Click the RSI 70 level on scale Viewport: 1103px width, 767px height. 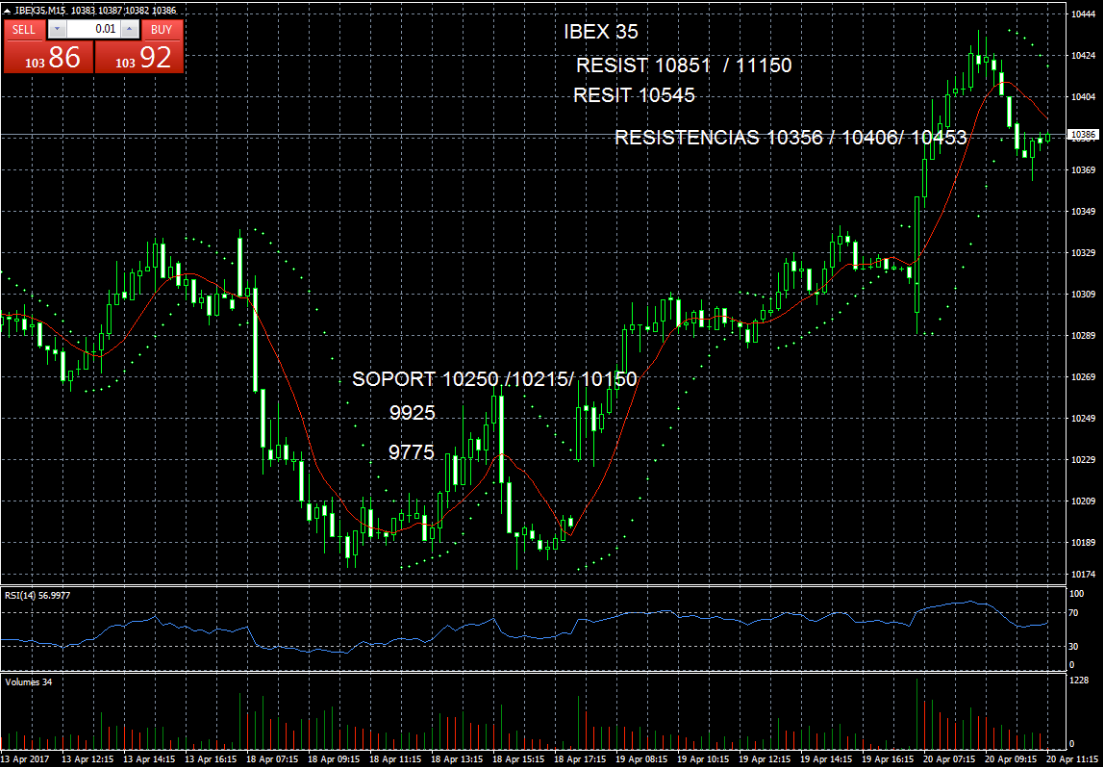point(1073,612)
